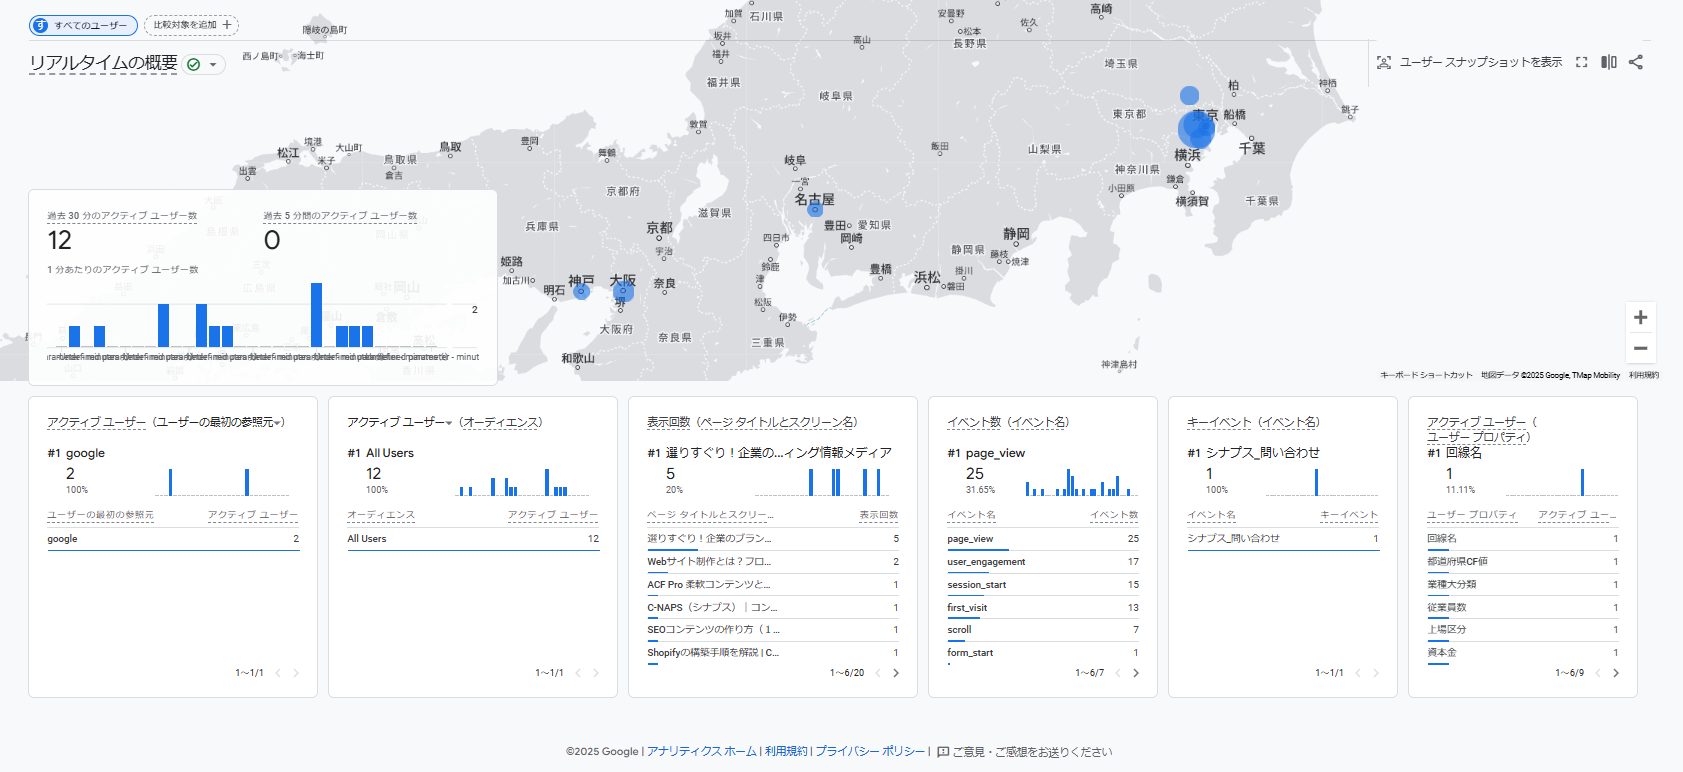
Task: Open the 利用規約 footer link
Action: click(x=786, y=751)
